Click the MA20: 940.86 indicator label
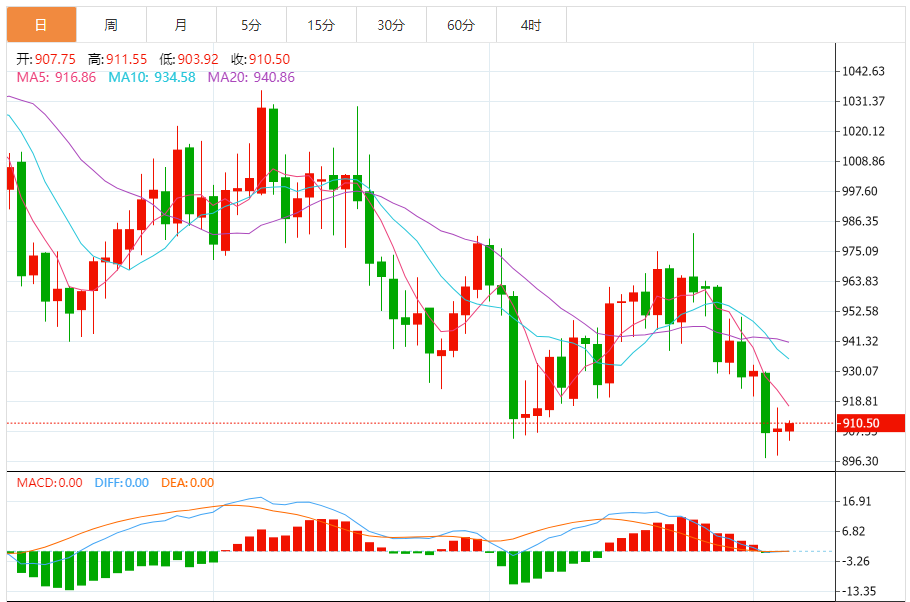 pyautogui.click(x=251, y=77)
